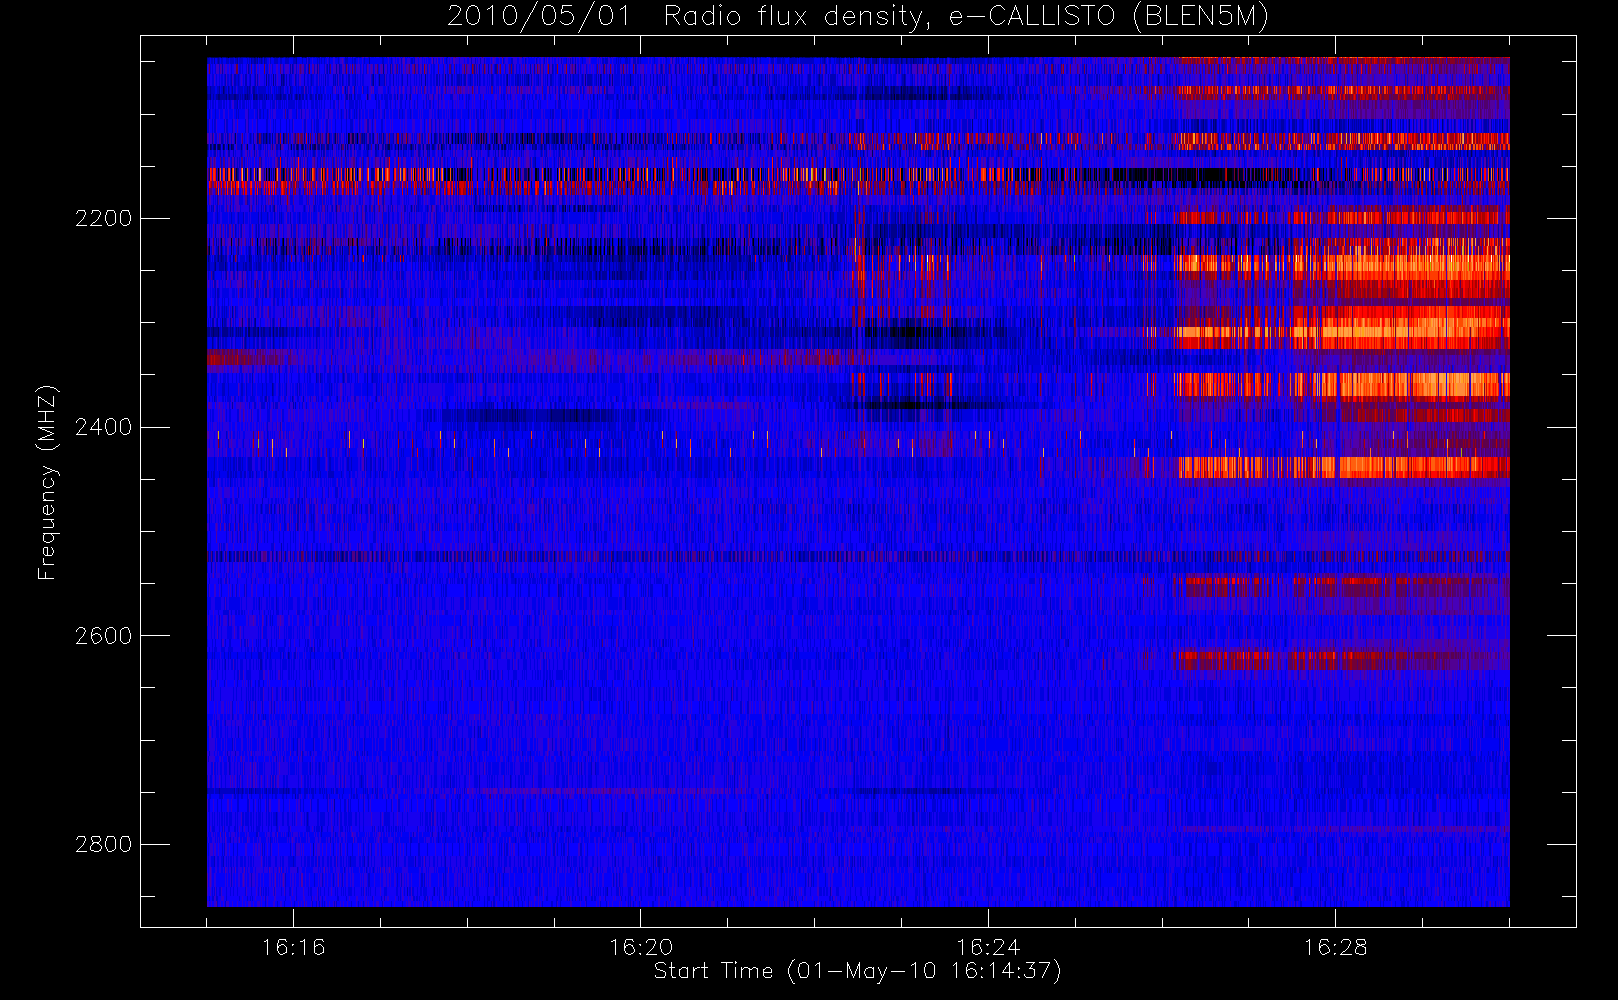Click the 2800 frequency tick label
The width and height of the screenshot is (1618, 1000).
(103, 845)
